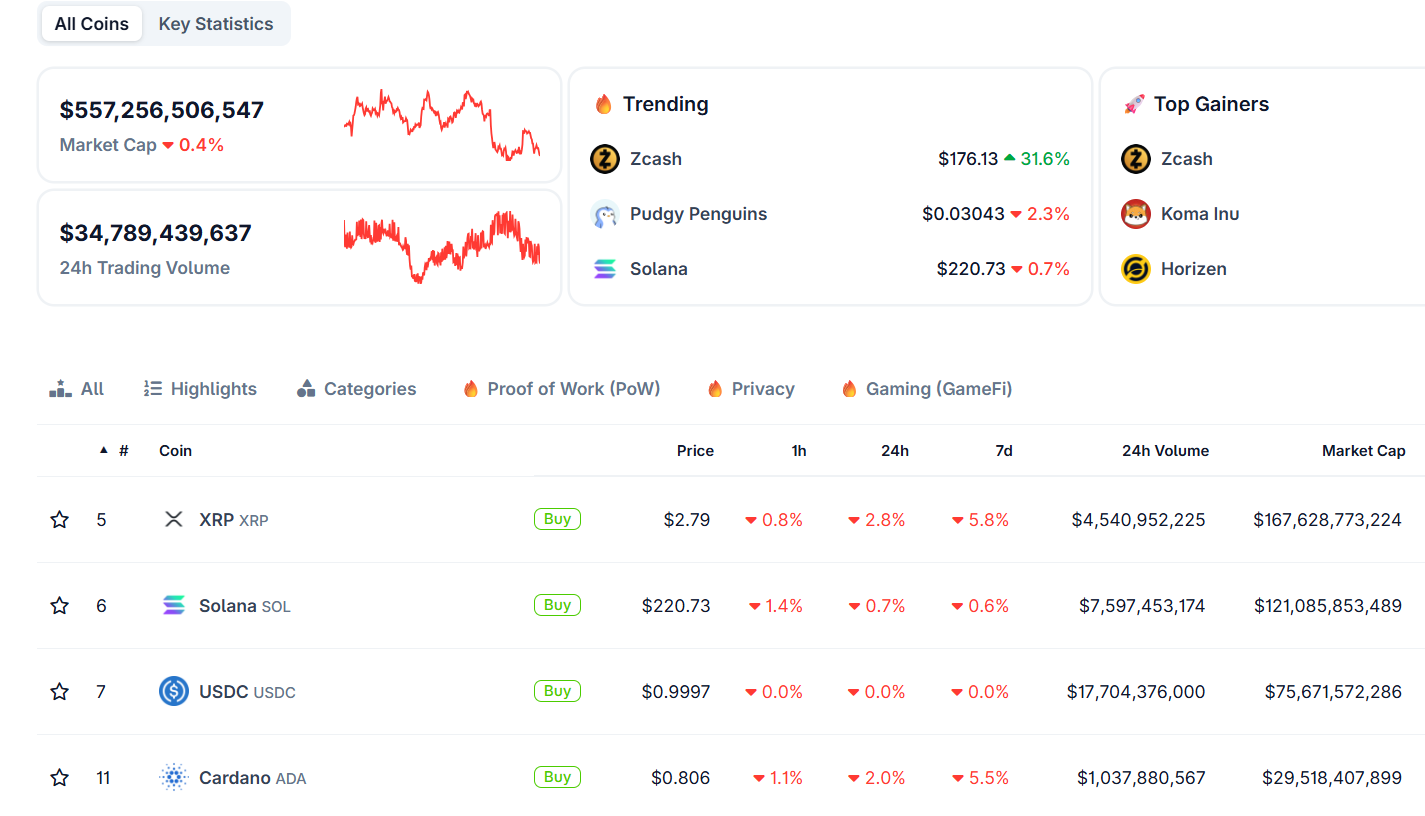Click the USDC logo icon
This screenshot has height=816, width=1425.
click(174, 692)
